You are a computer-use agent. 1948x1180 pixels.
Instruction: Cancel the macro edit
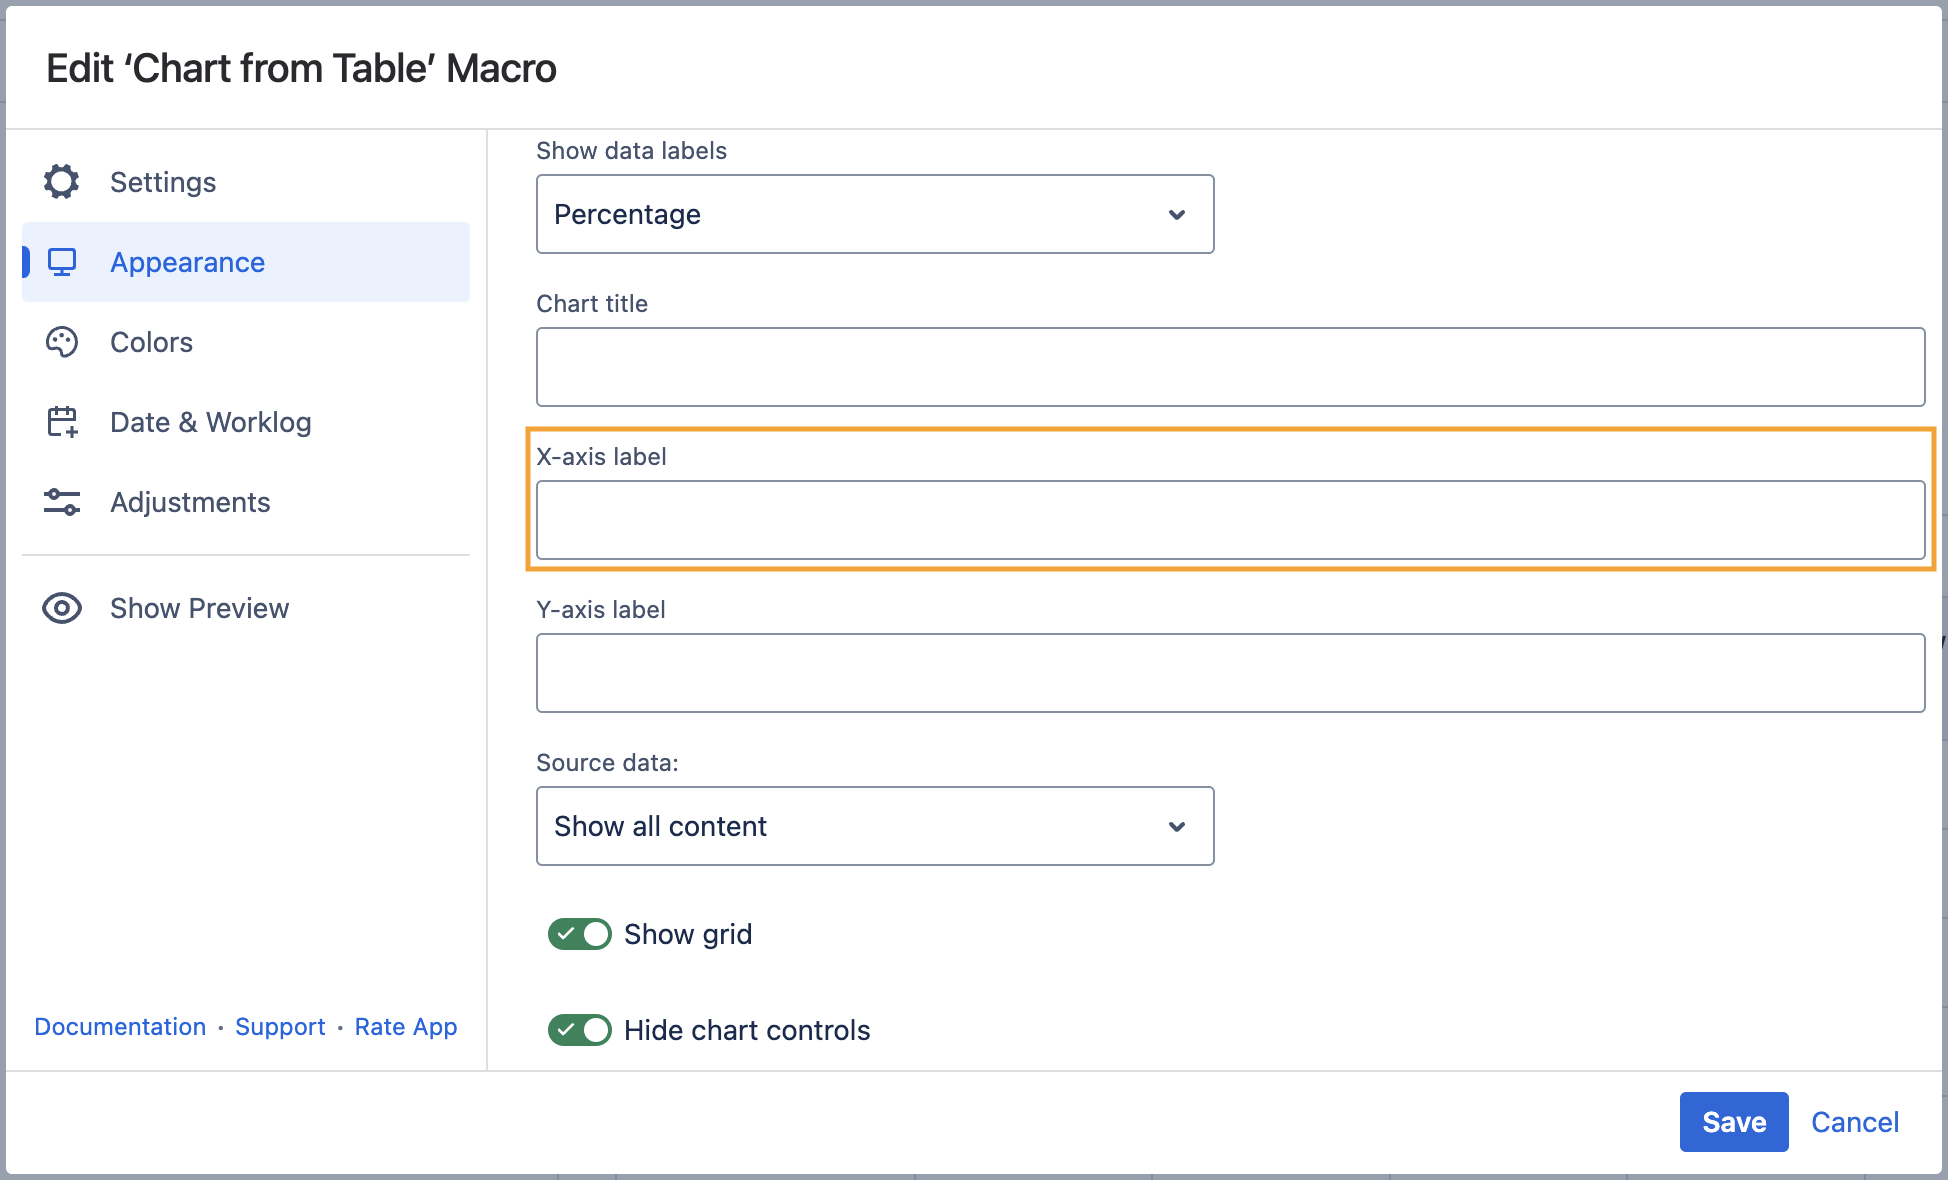1854,1122
